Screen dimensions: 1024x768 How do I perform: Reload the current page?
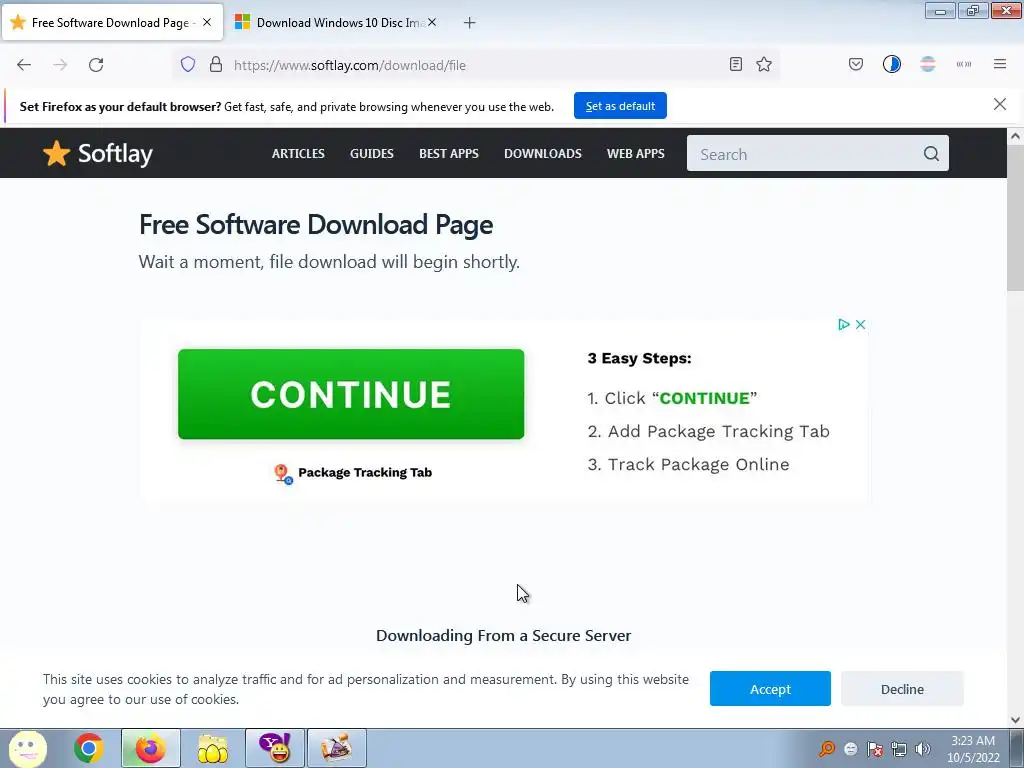(96, 65)
